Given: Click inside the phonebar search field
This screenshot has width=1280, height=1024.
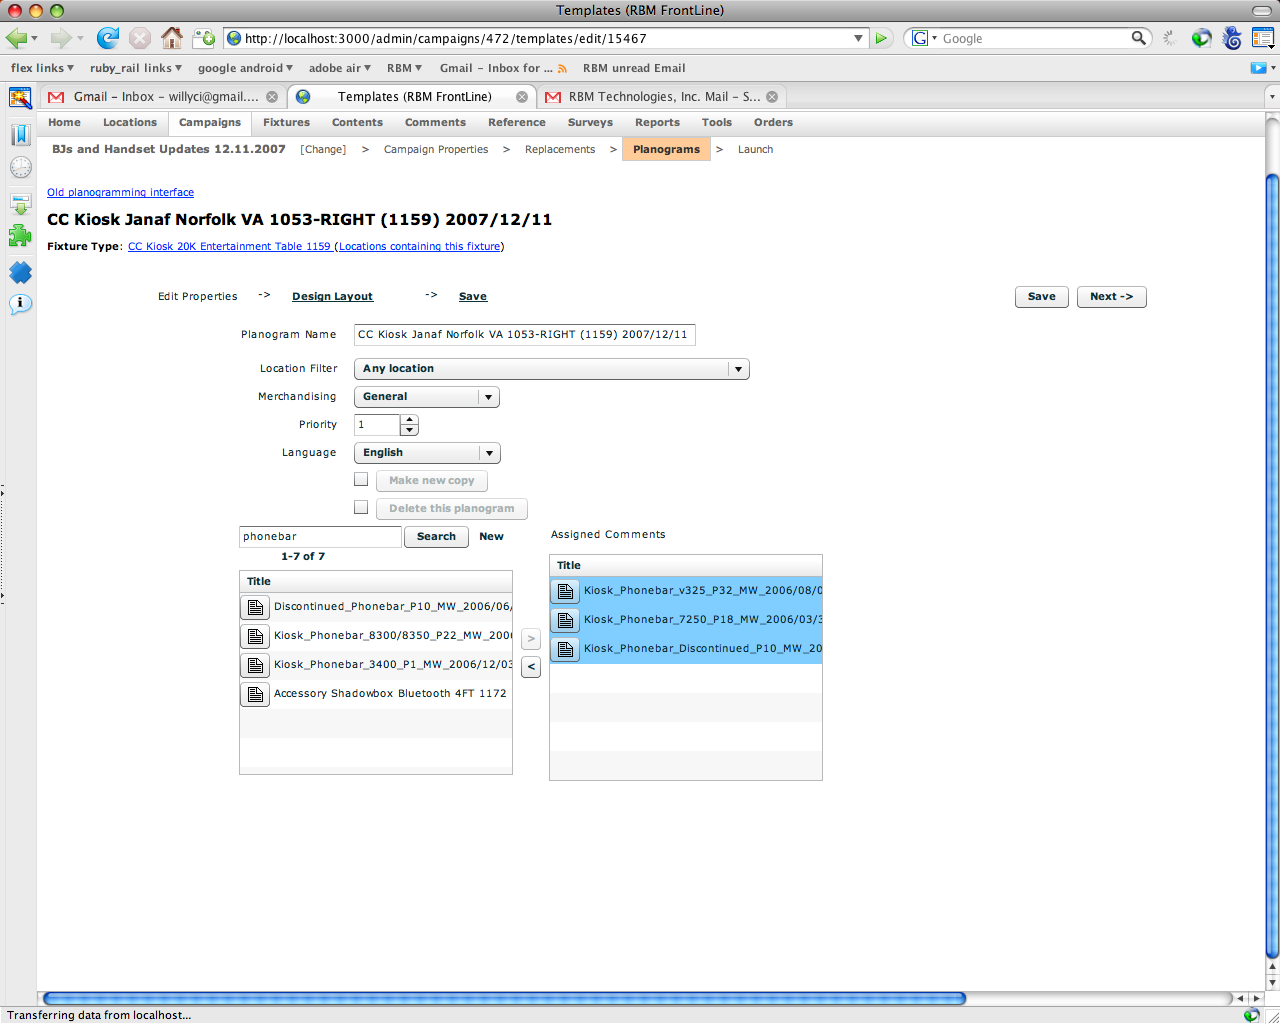Looking at the screenshot, I should pos(318,537).
